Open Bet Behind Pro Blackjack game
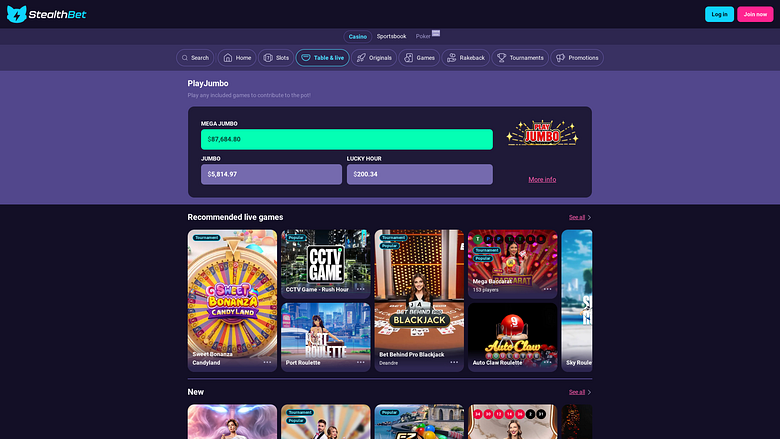The height and width of the screenshot is (439, 780). pos(419,300)
